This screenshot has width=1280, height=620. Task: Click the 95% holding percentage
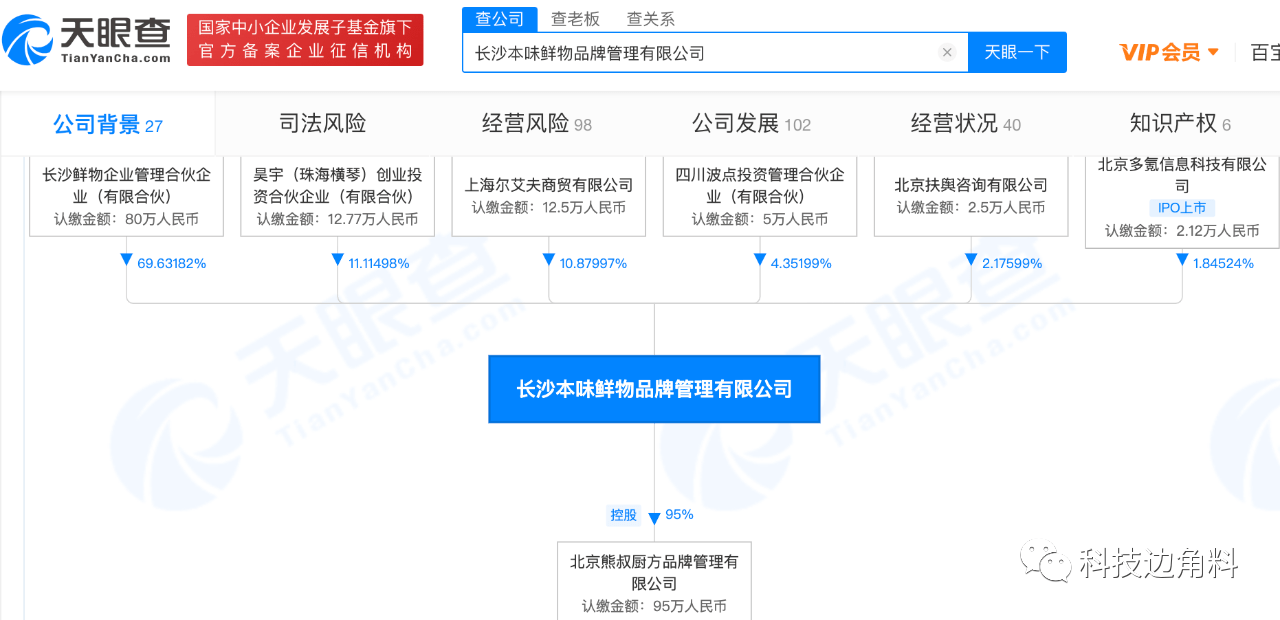(679, 515)
